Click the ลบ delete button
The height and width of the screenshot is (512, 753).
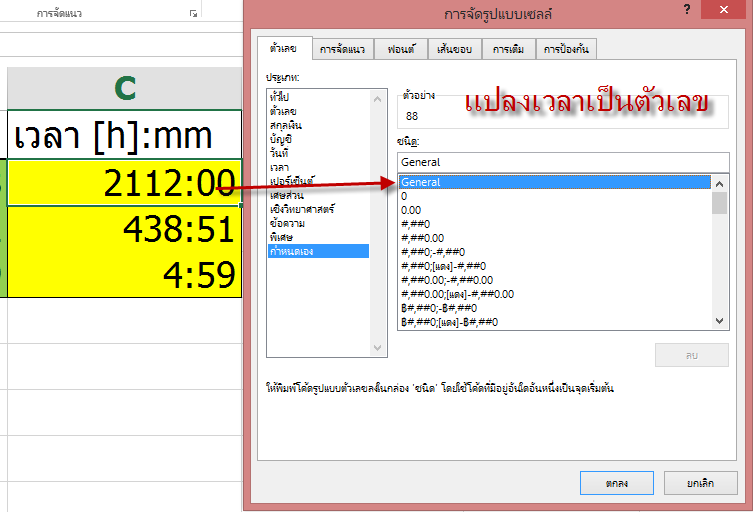coord(692,355)
